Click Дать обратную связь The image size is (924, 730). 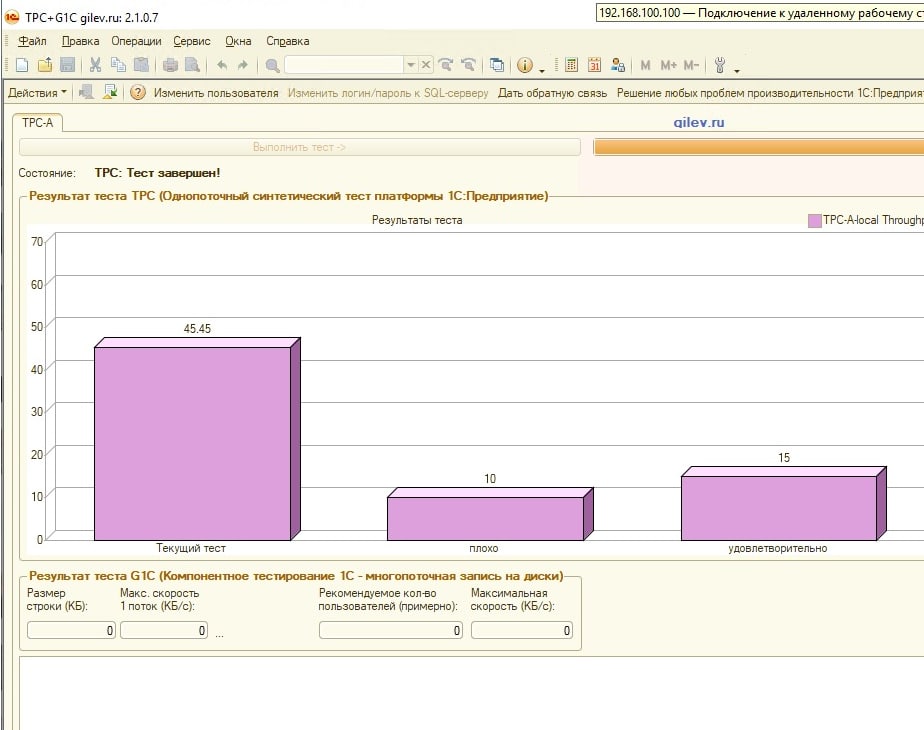point(552,93)
